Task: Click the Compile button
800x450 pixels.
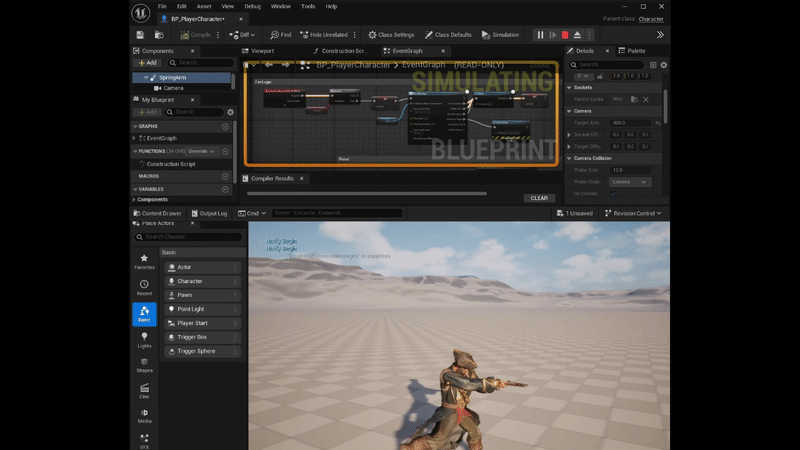Action: [x=195, y=35]
